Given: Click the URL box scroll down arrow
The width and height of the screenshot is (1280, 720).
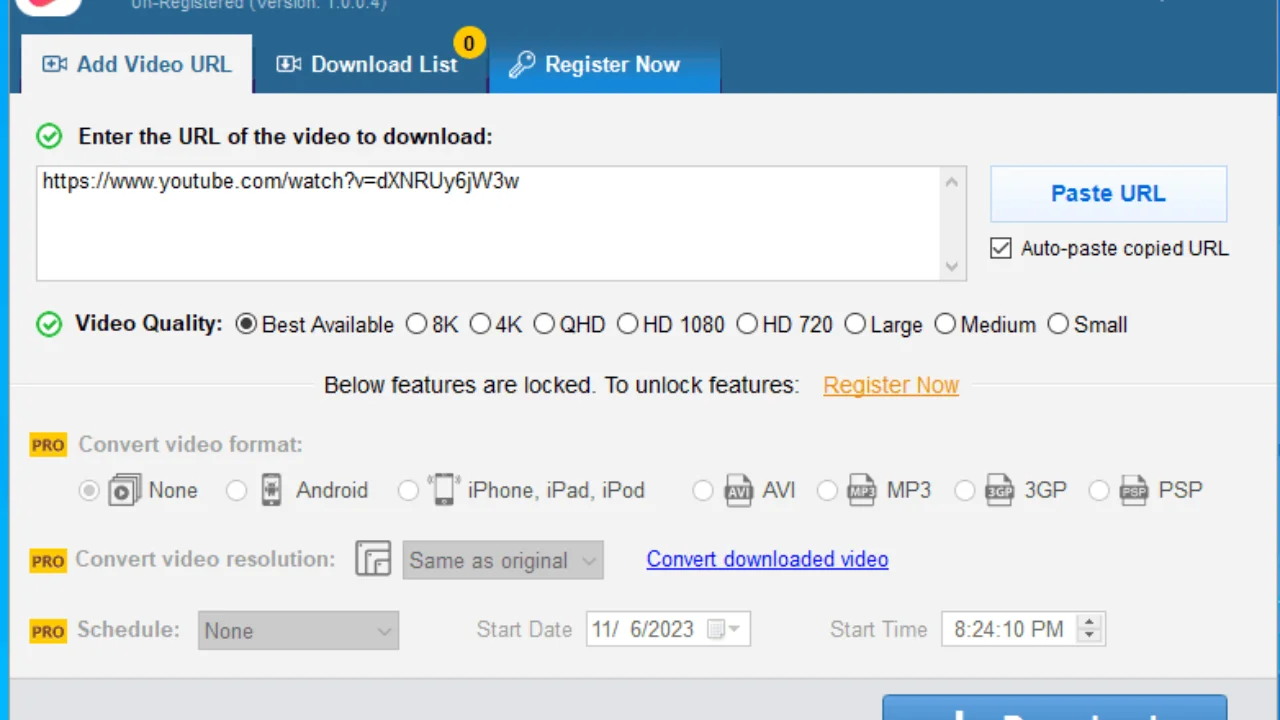Looking at the screenshot, I should pos(952,266).
